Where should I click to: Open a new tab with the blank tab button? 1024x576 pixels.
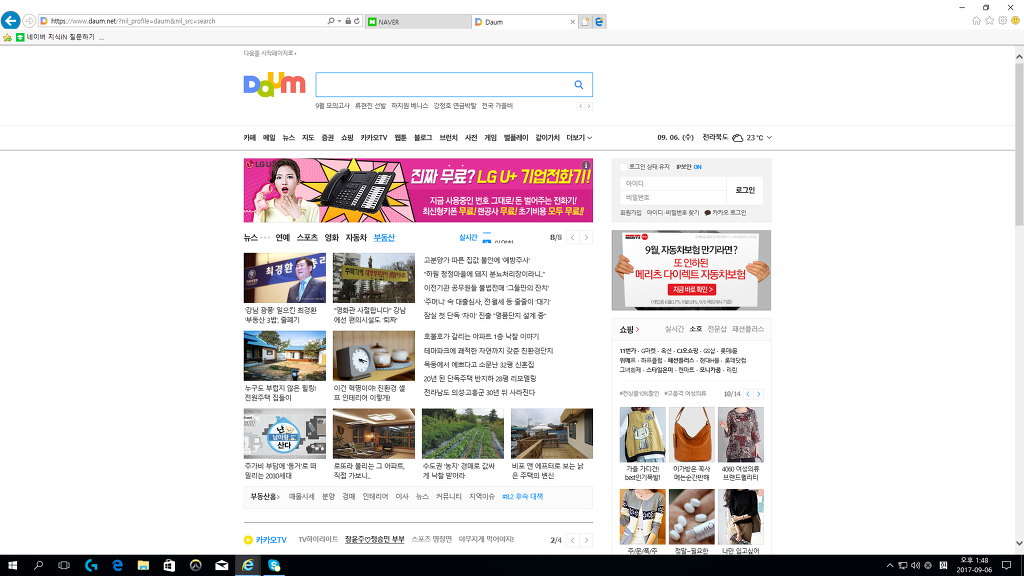(x=585, y=22)
